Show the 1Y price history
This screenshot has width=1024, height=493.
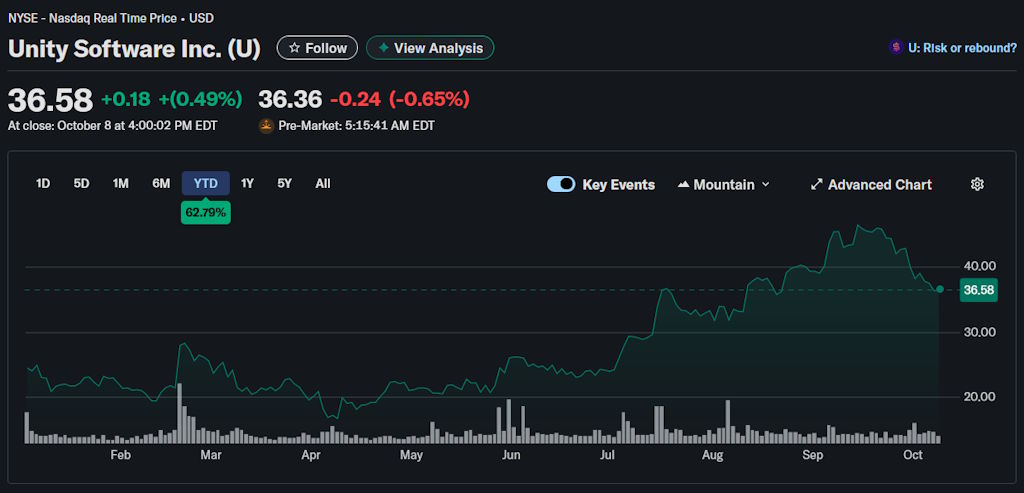click(247, 183)
